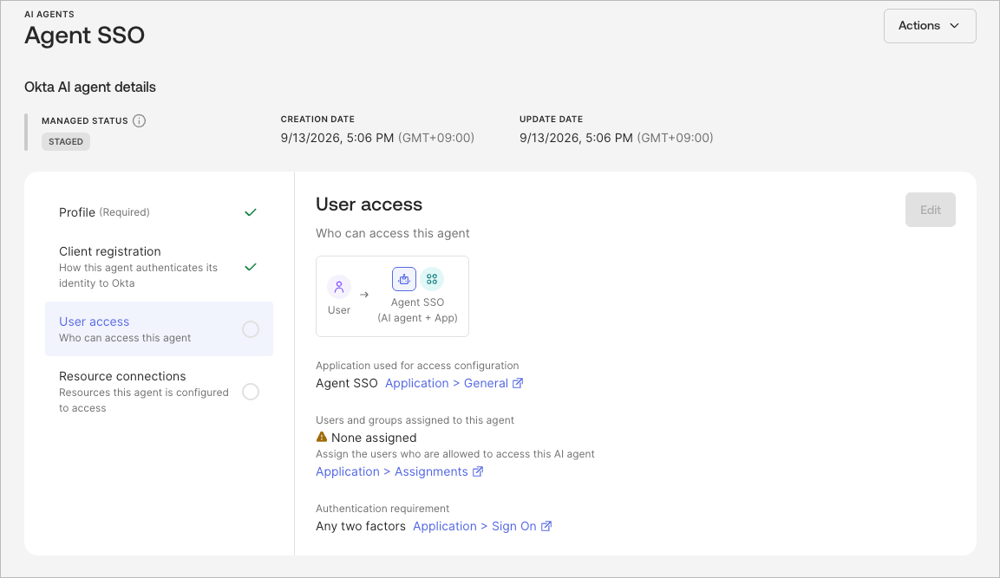1000x578 pixels.
Task: Click the CREATION DATE label
Action: click(318, 119)
